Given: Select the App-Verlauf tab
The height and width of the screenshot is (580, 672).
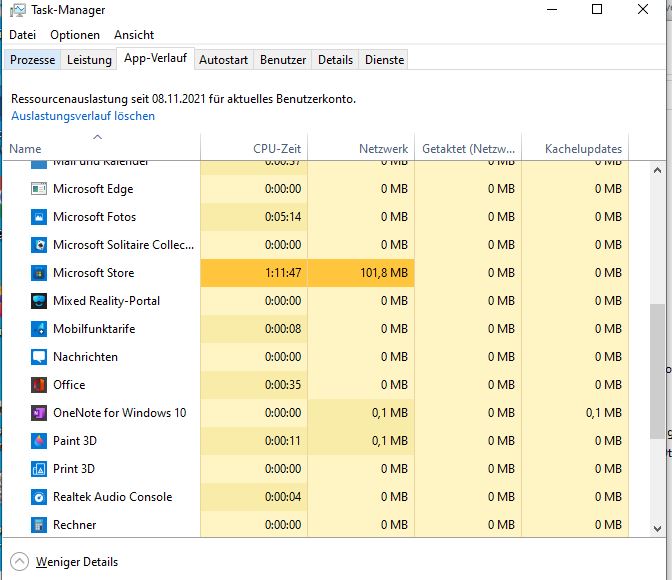Looking at the screenshot, I should 156,58.
